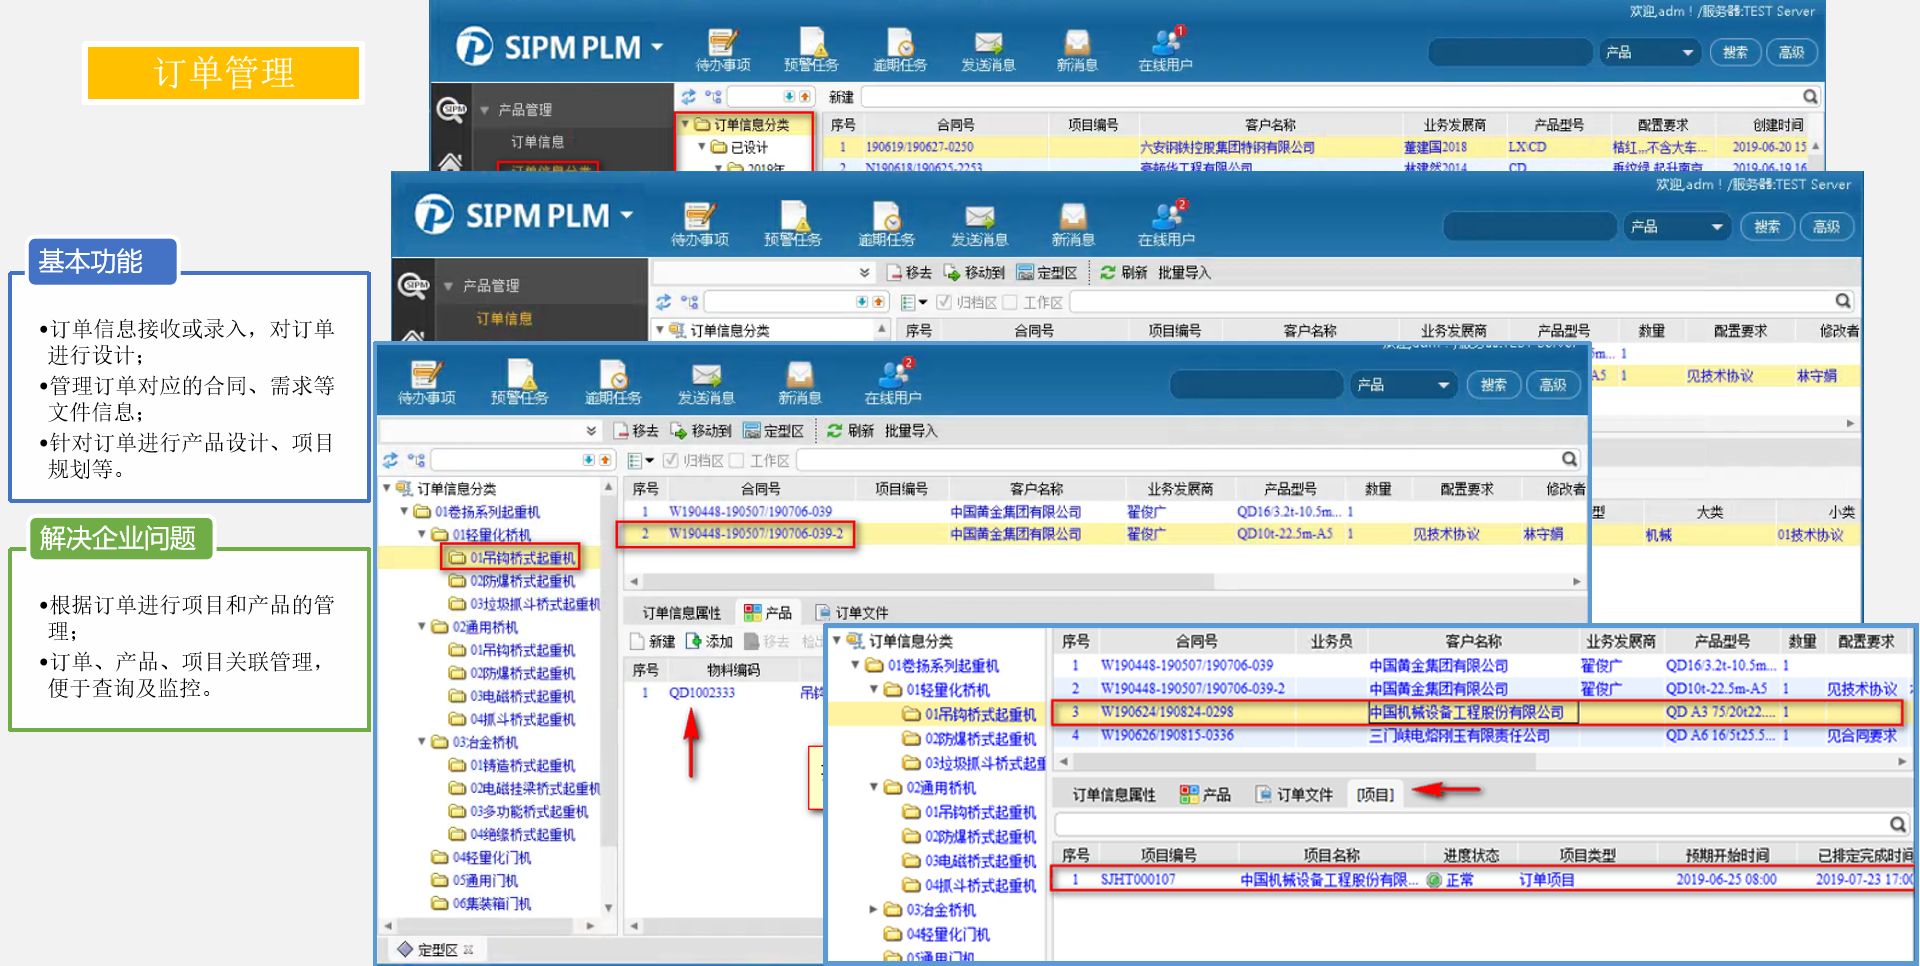
Task: Open 待办事项 in the frontmost window toolbar
Action: [x=426, y=382]
